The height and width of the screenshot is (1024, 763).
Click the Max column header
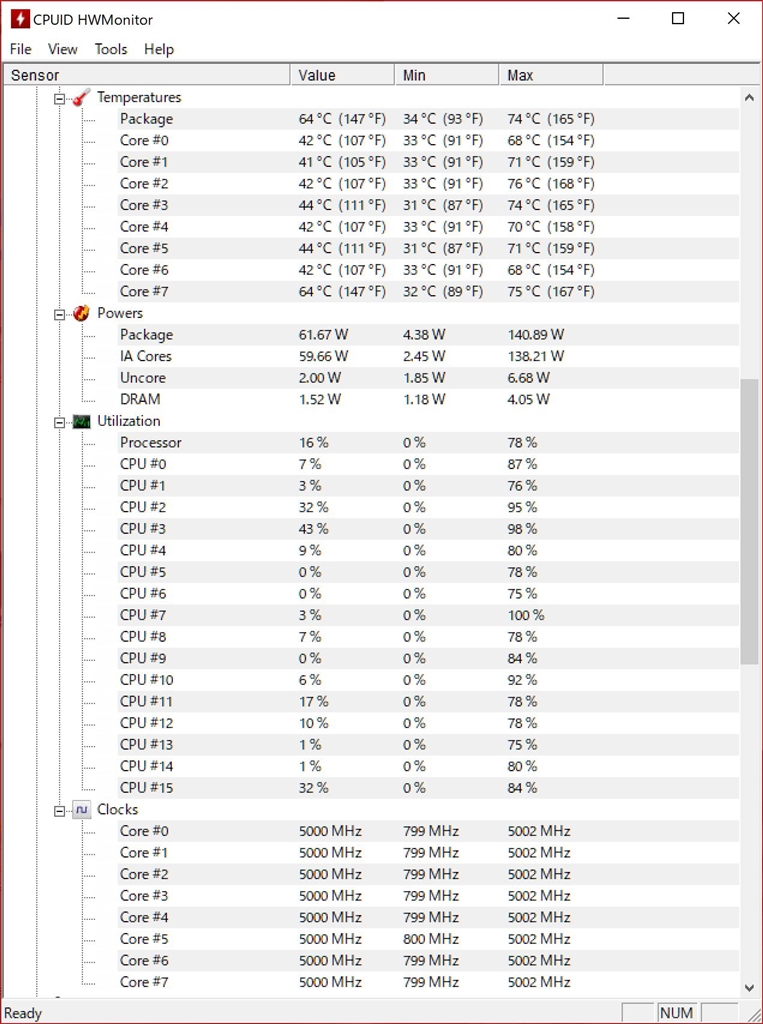[551, 75]
